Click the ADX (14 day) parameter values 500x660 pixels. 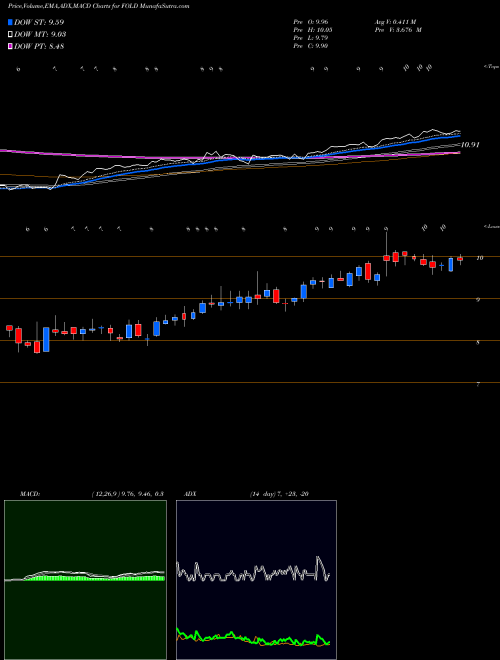pos(279,494)
